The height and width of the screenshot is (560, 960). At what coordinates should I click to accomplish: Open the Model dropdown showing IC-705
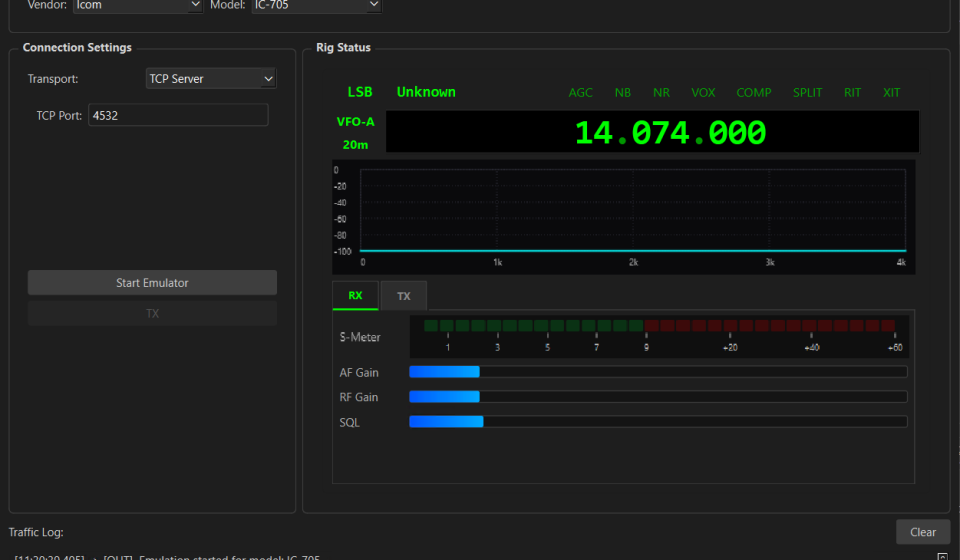[317, 5]
